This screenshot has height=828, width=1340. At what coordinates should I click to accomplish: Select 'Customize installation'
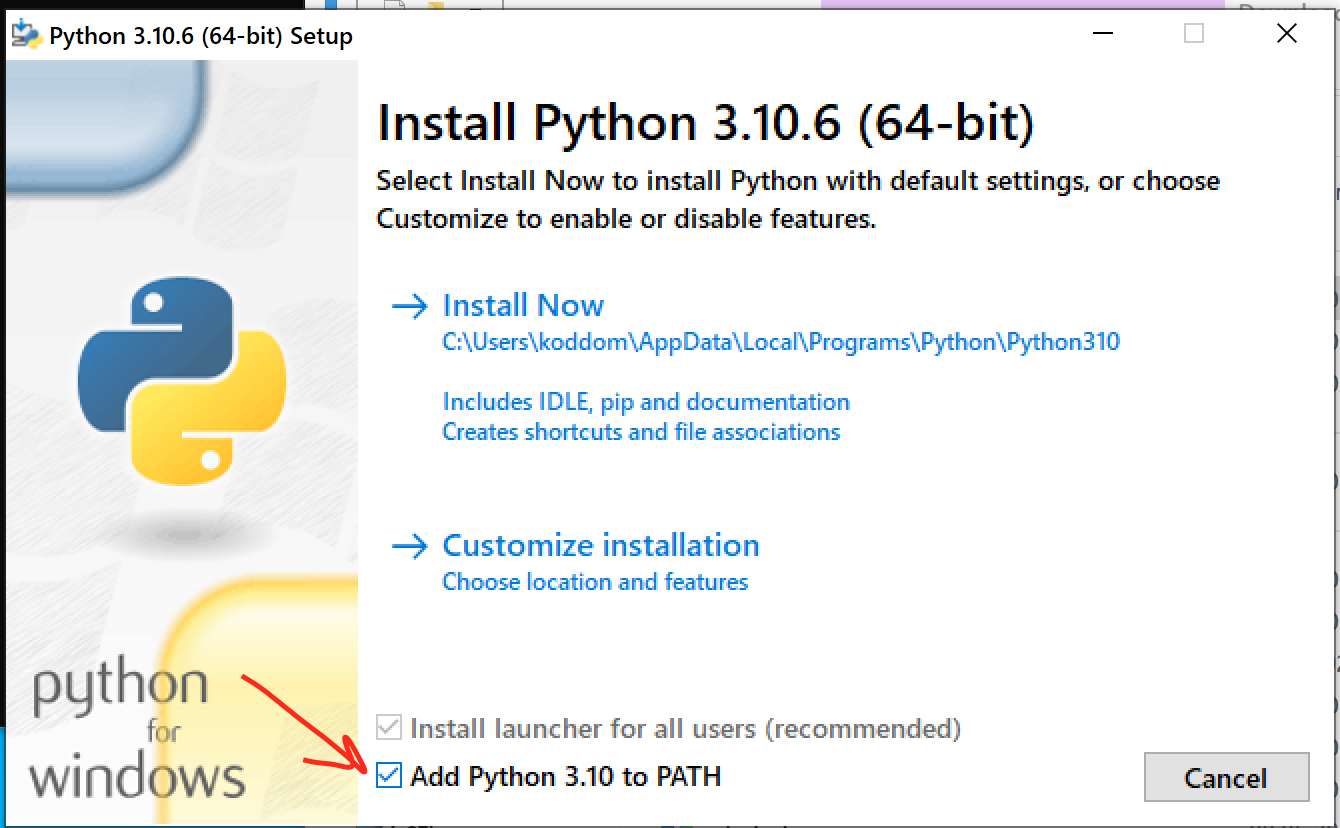pos(600,545)
